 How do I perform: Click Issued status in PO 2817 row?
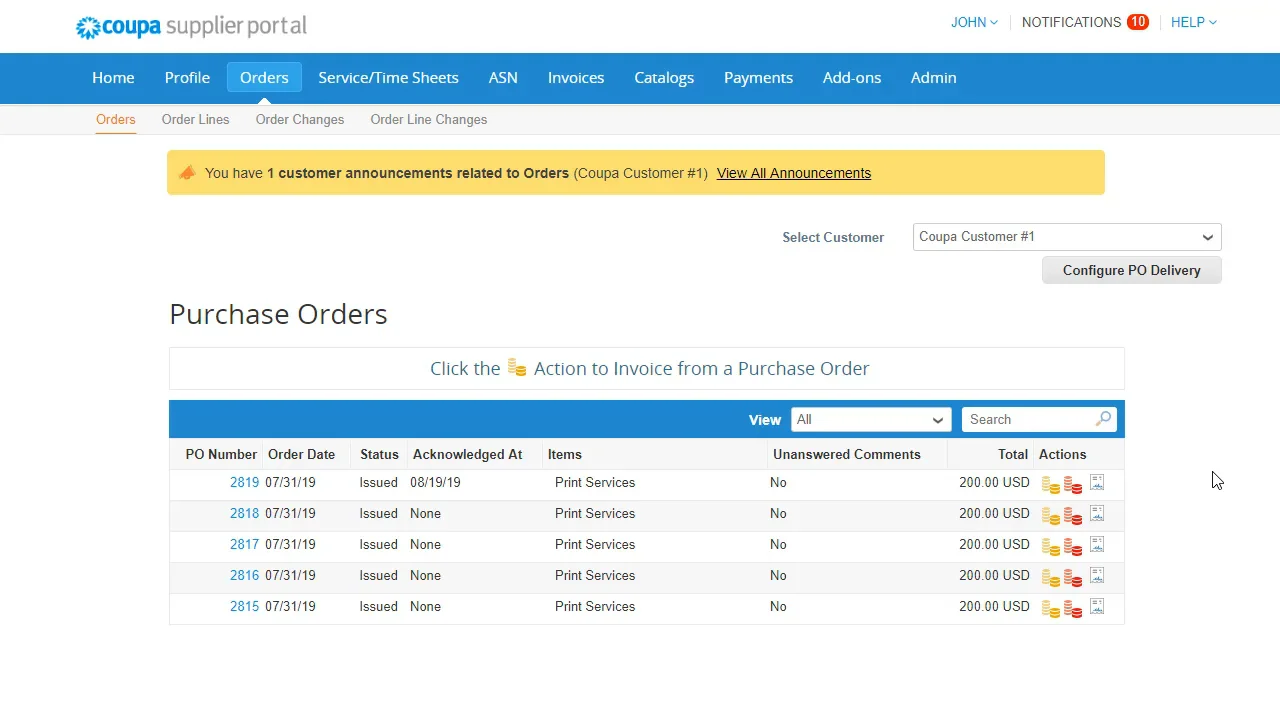(x=378, y=544)
